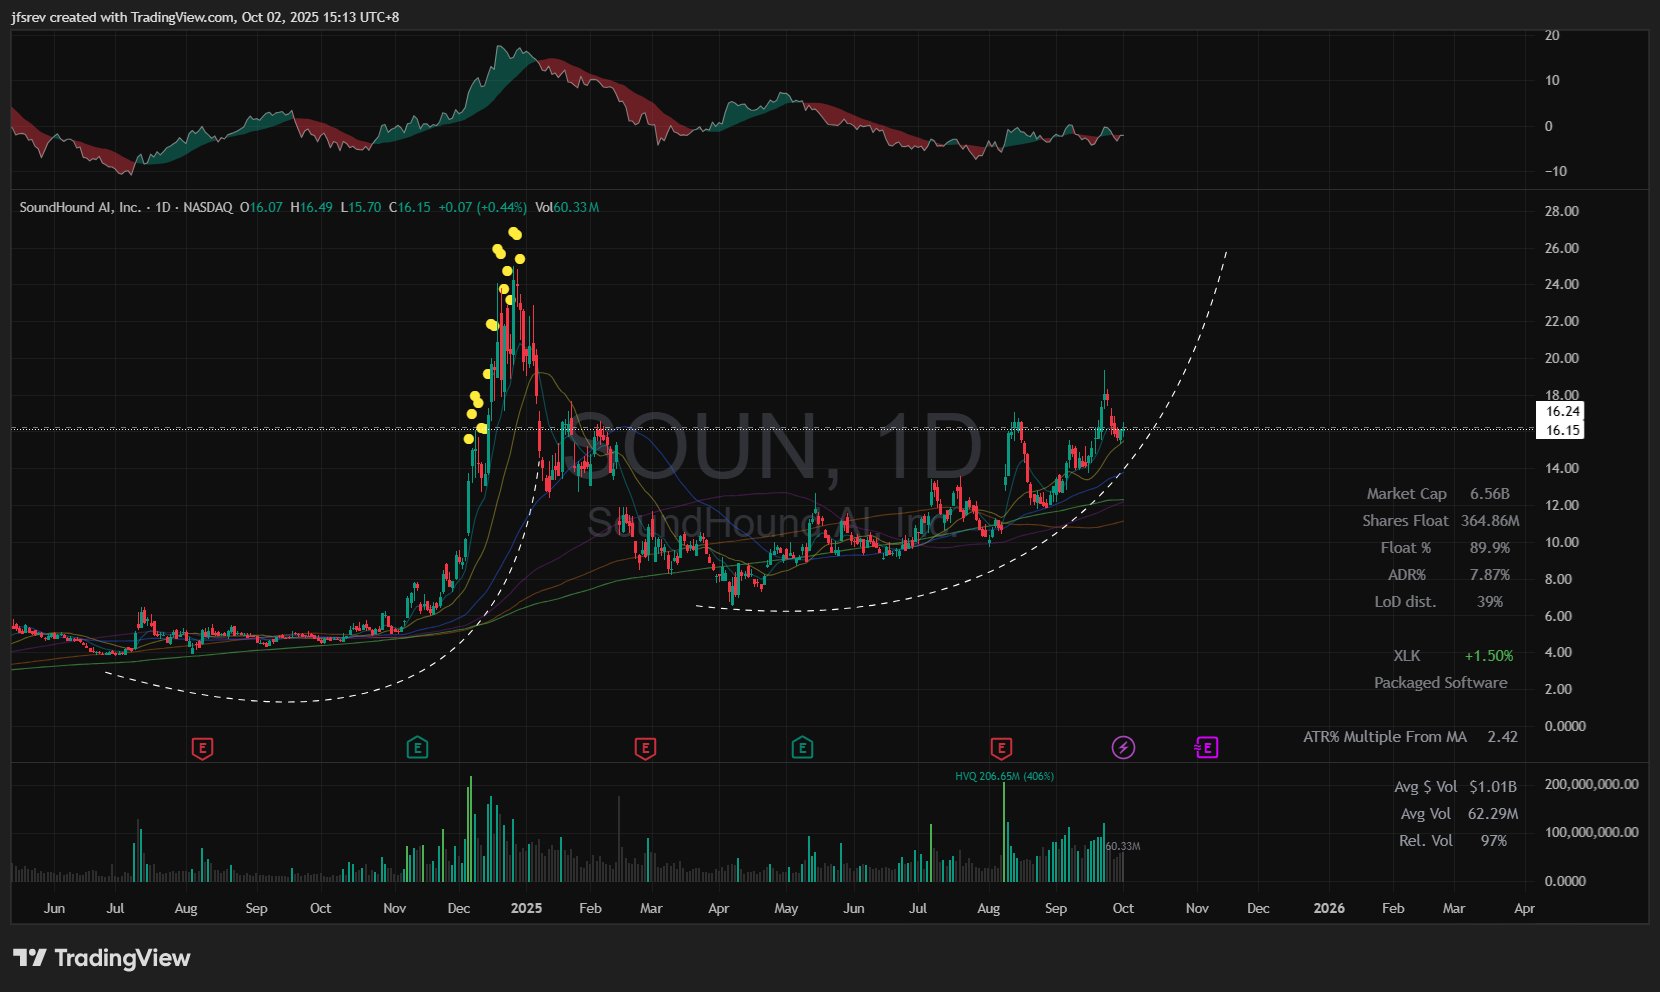Viewport: 1660px width, 992px height.
Task: Click the Market Cap value 6.56B
Action: [x=1489, y=493]
